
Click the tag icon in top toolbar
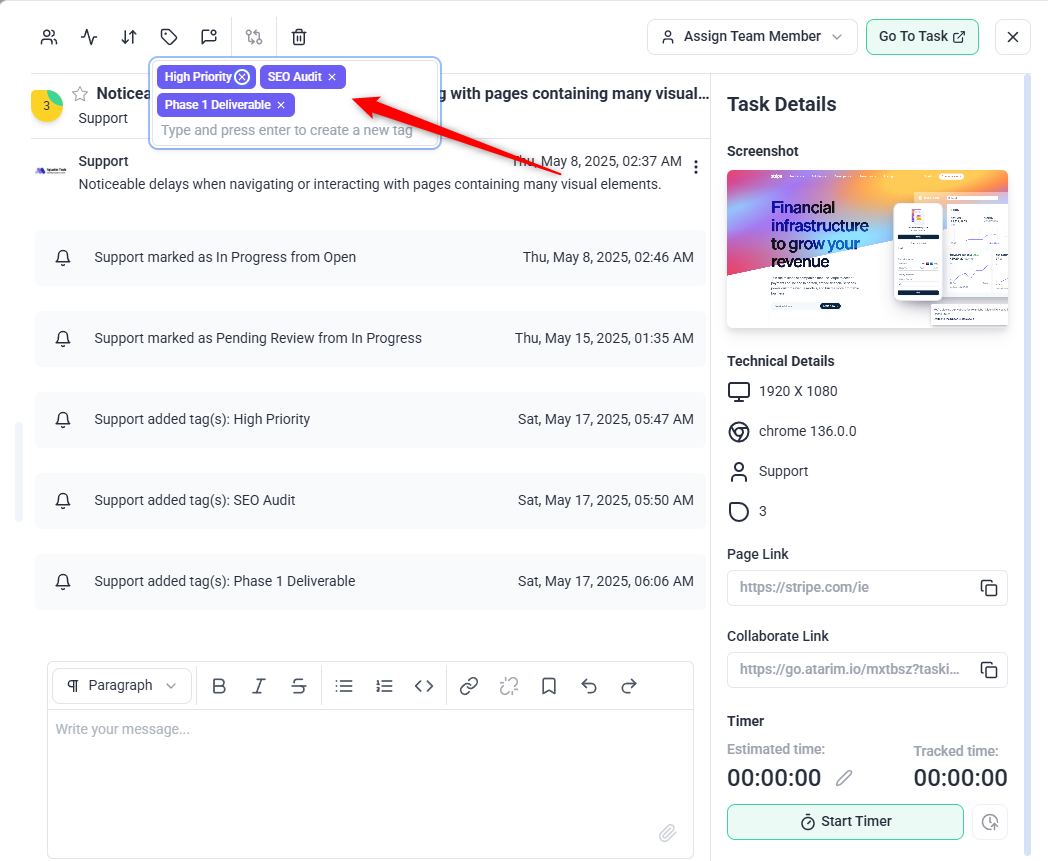coord(169,37)
